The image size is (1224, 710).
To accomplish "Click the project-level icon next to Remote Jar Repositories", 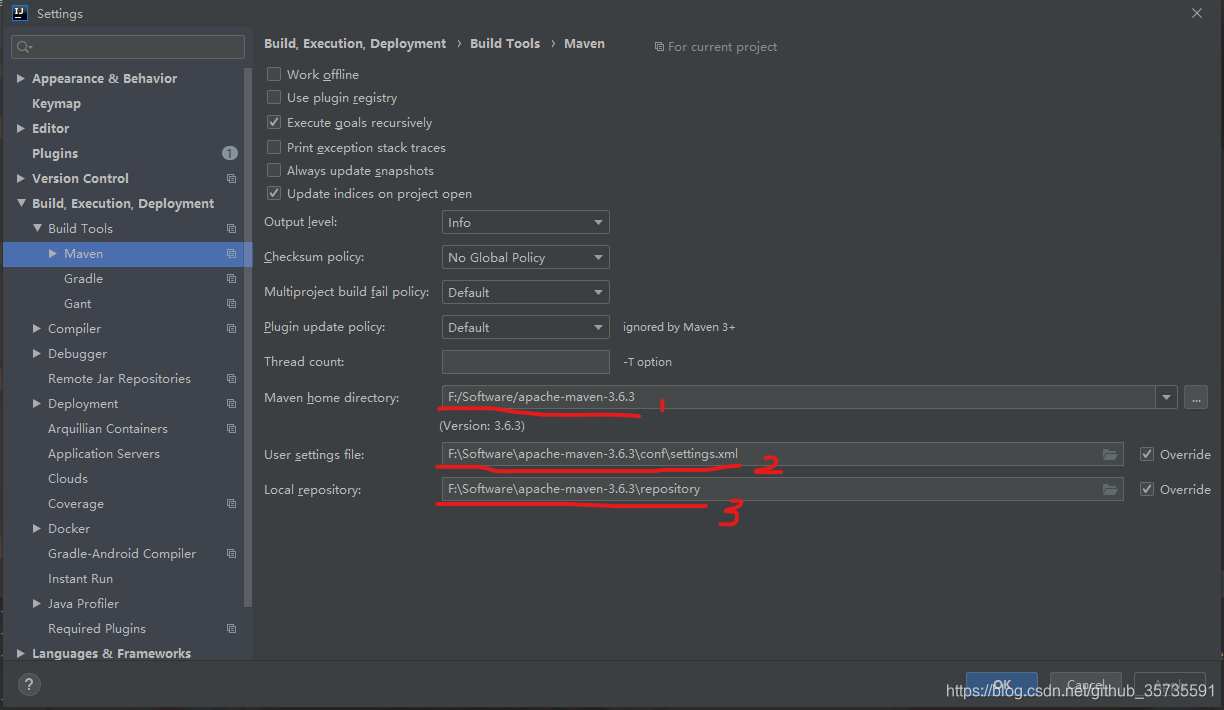I will [x=231, y=379].
